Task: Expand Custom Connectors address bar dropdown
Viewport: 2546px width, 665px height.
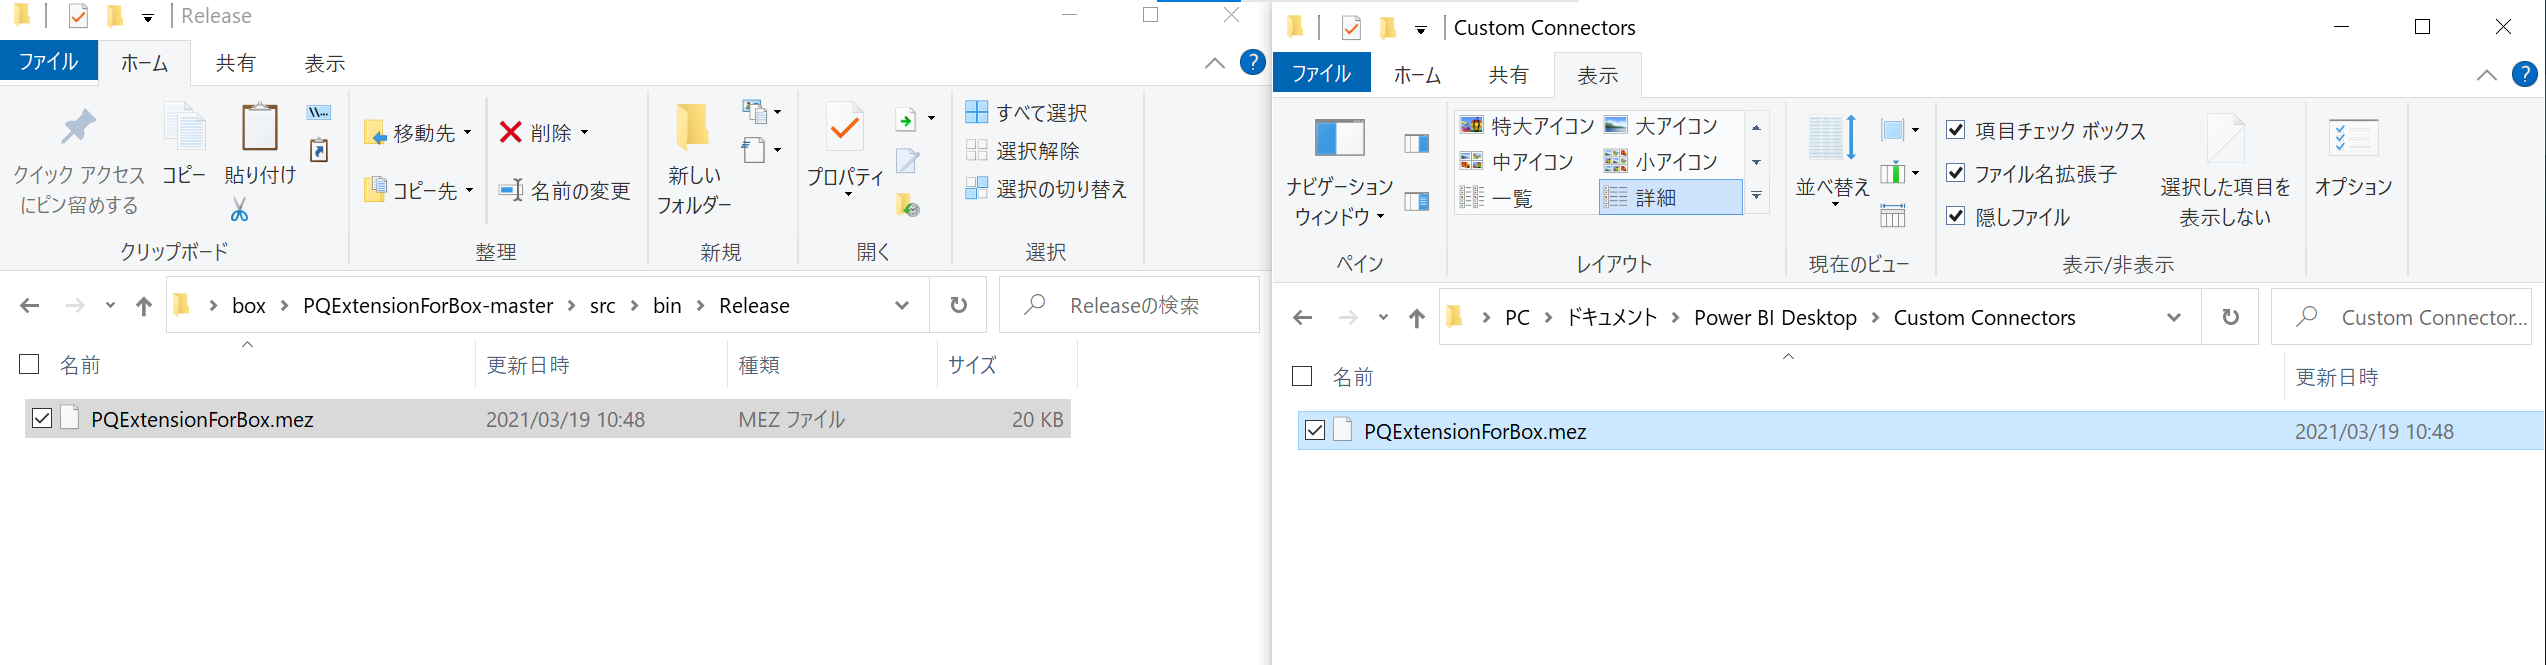Action: tap(2174, 317)
